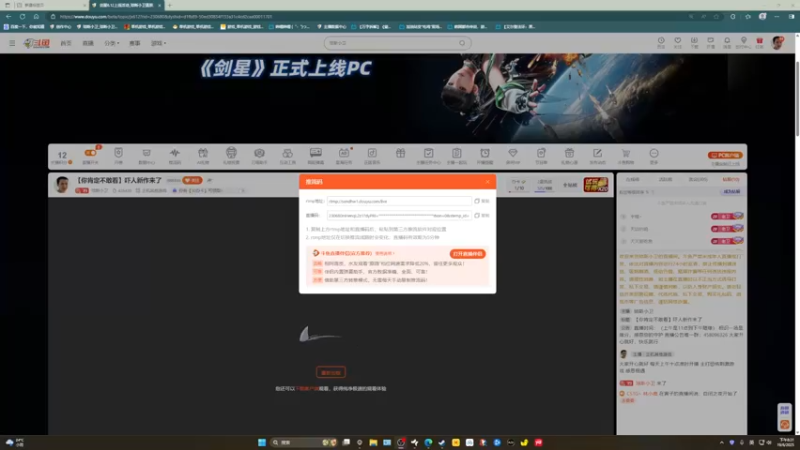
Task: Copy the stream key in the dialog
Action: pyautogui.click(x=482, y=215)
